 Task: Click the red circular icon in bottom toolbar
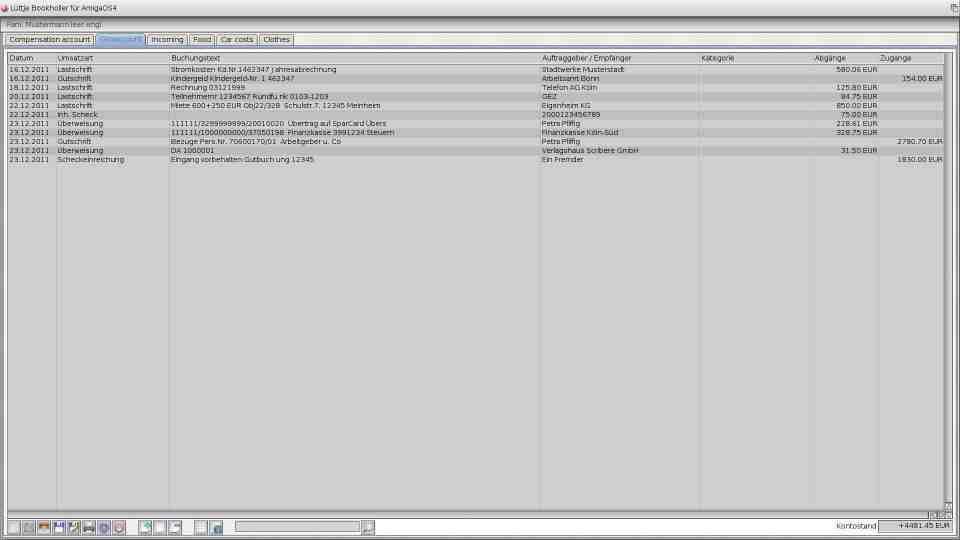[119, 527]
